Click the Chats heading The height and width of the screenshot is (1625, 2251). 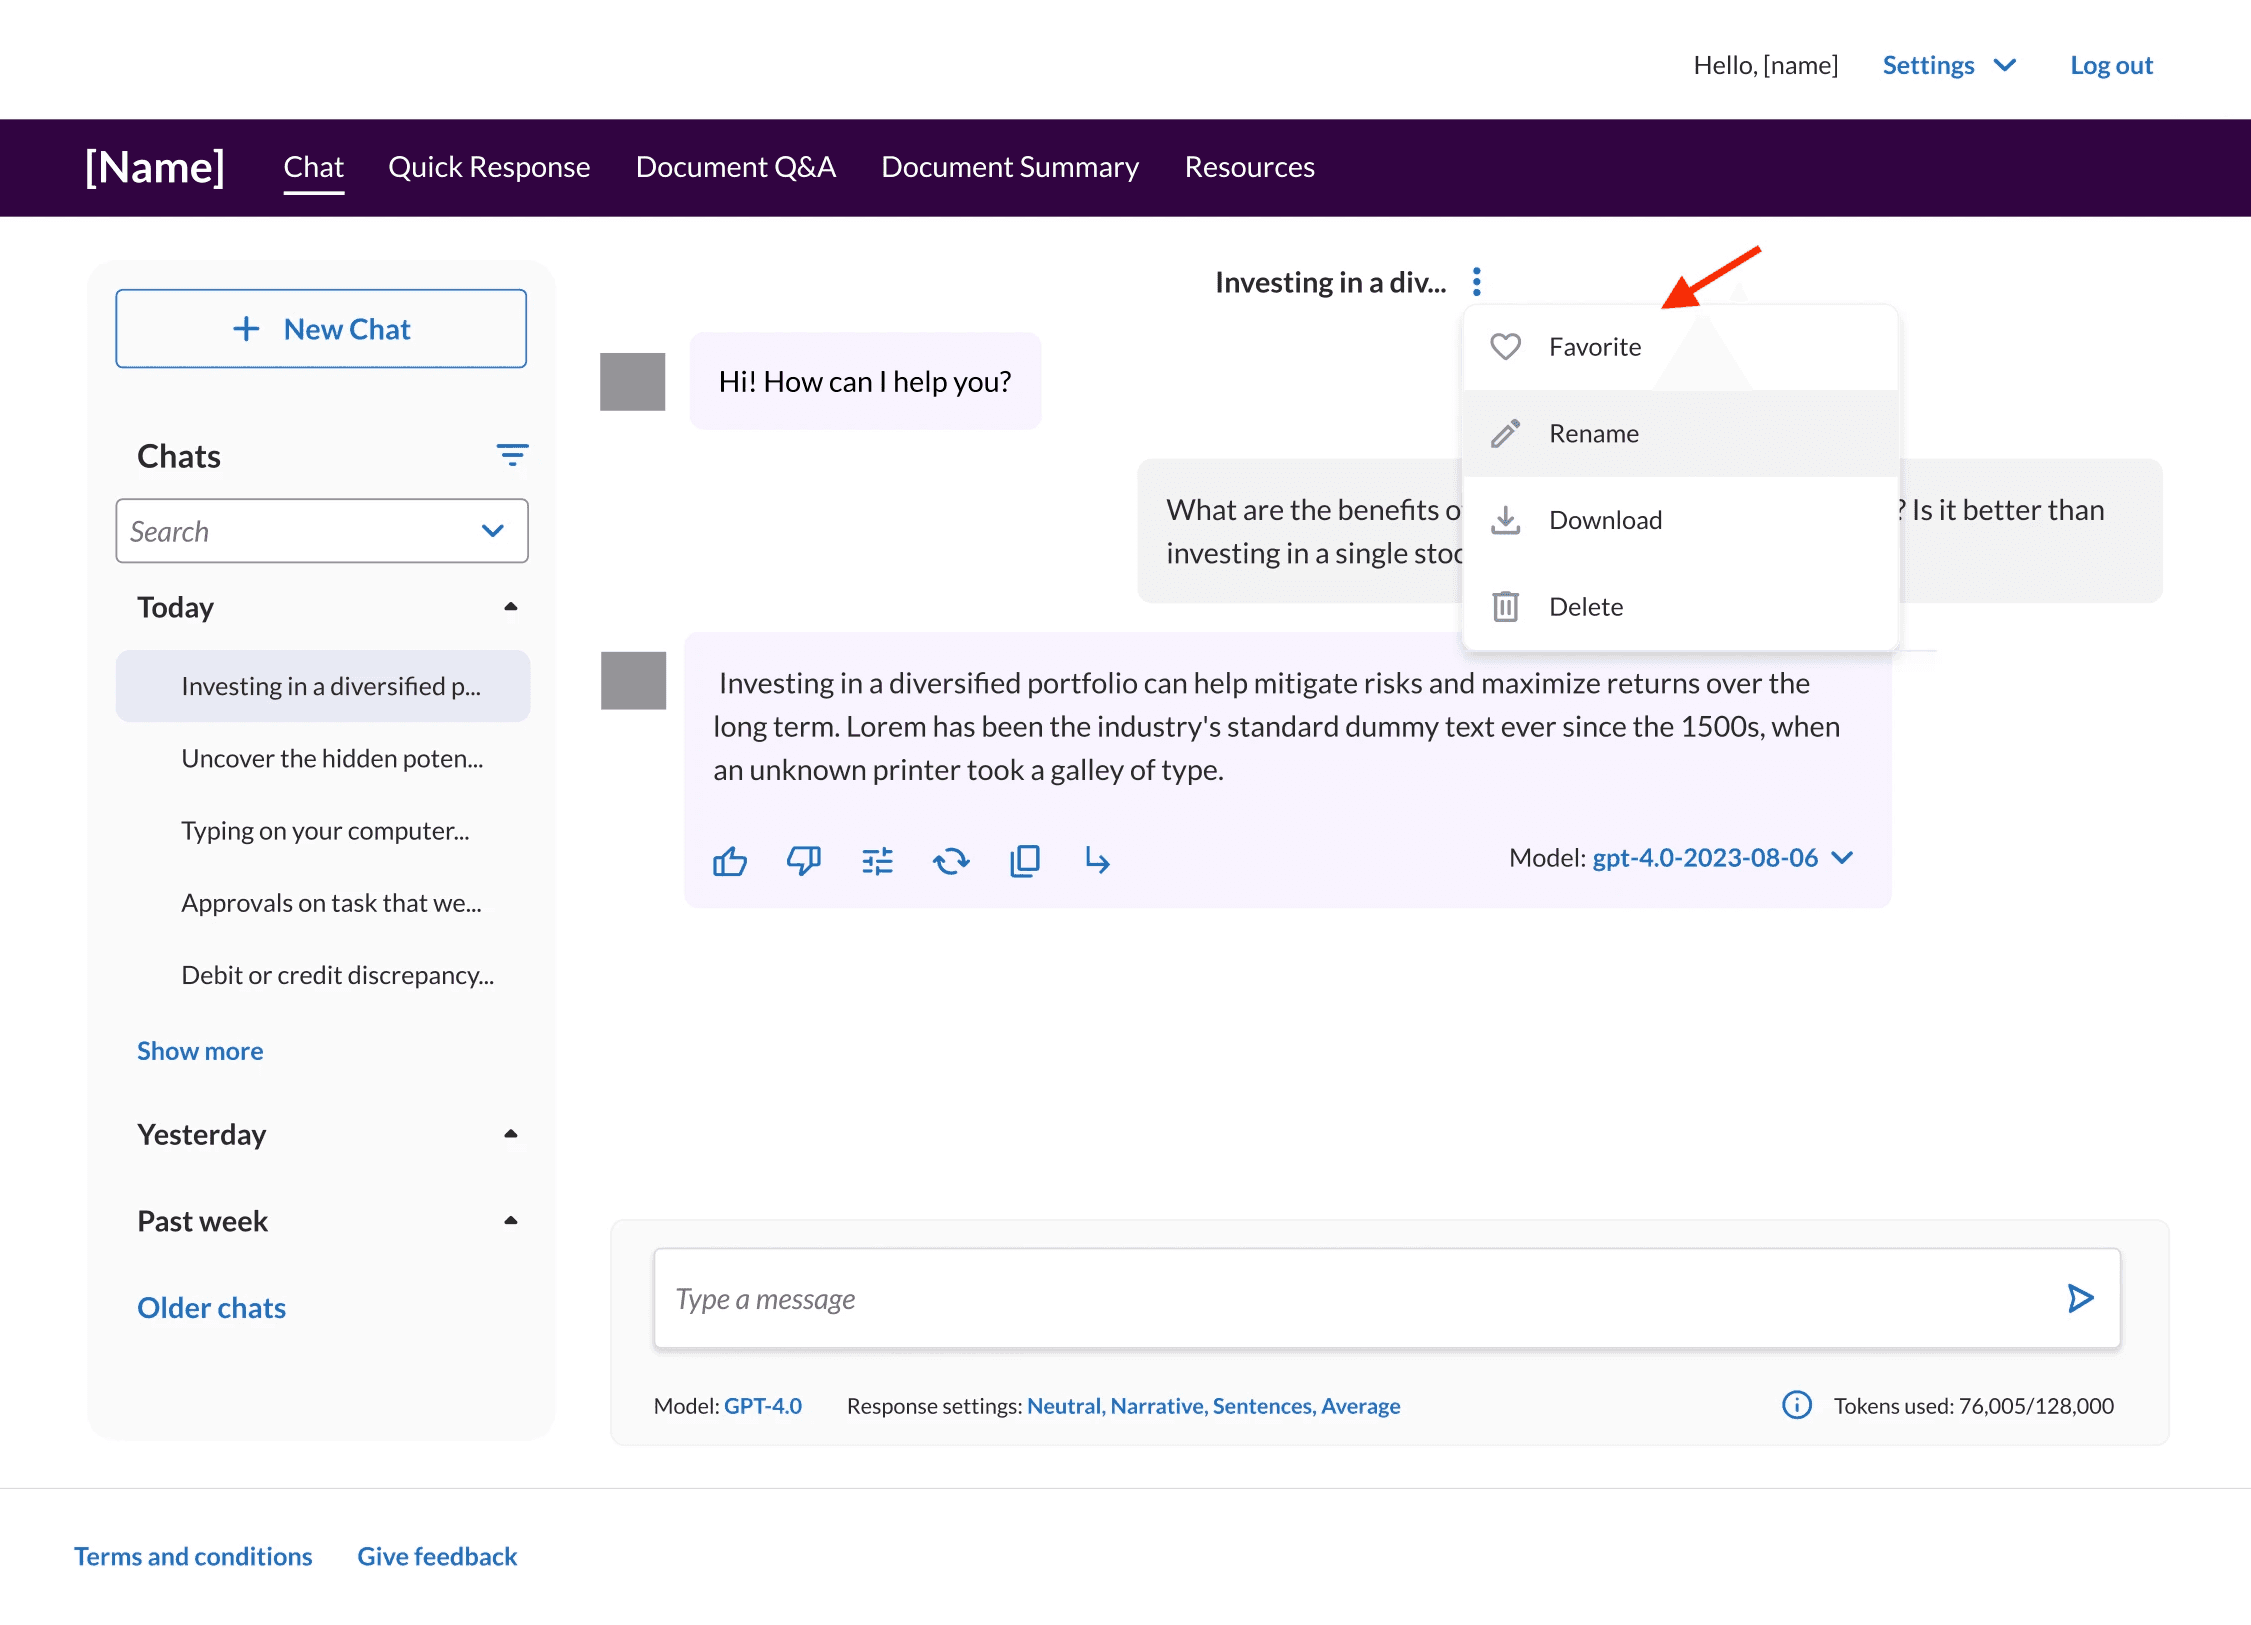(178, 456)
